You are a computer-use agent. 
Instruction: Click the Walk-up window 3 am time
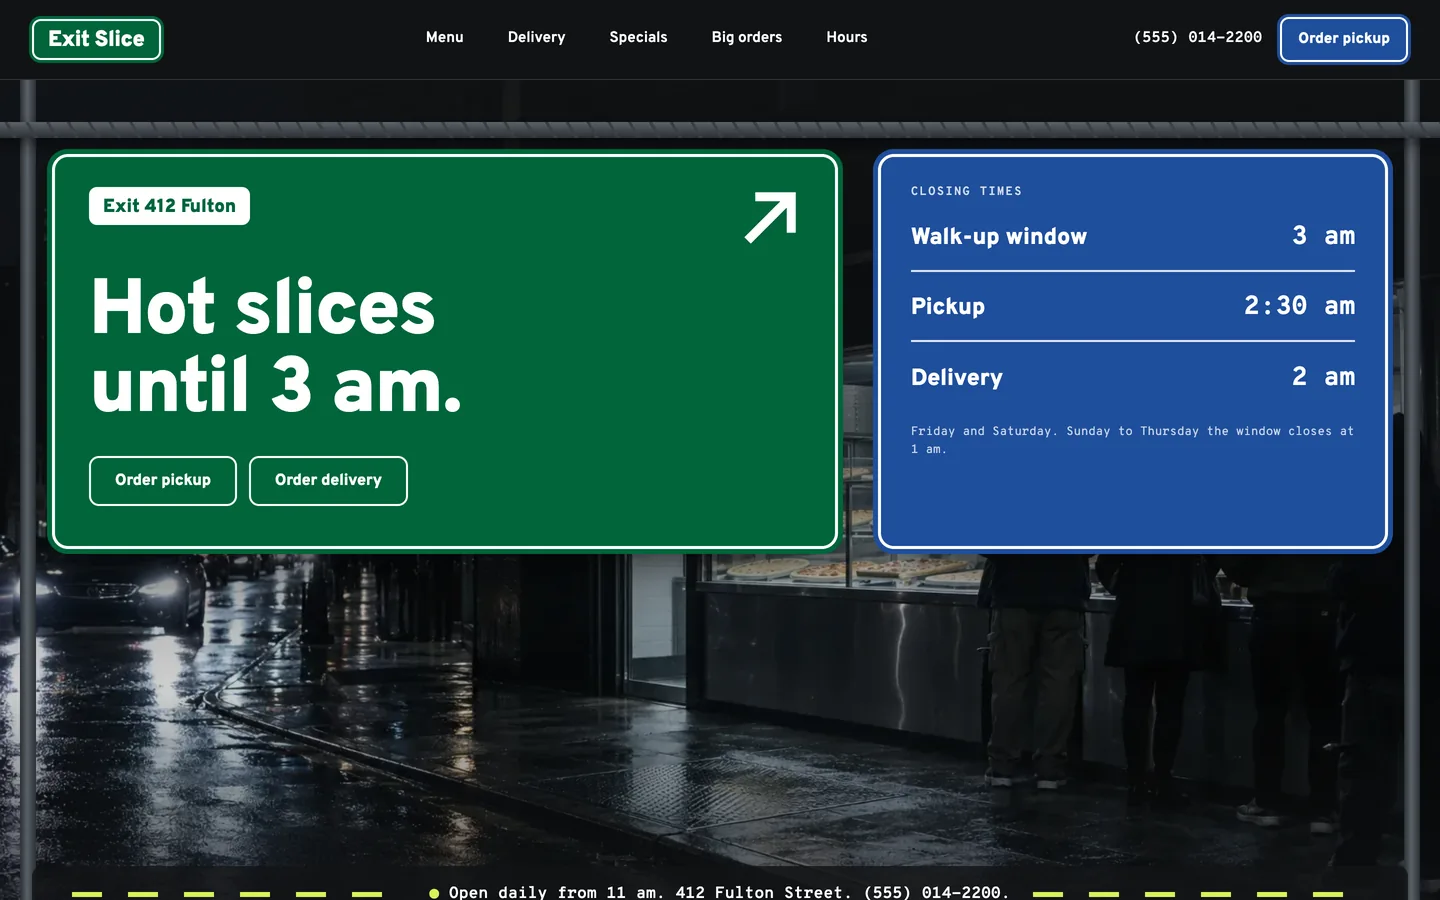point(1323,236)
